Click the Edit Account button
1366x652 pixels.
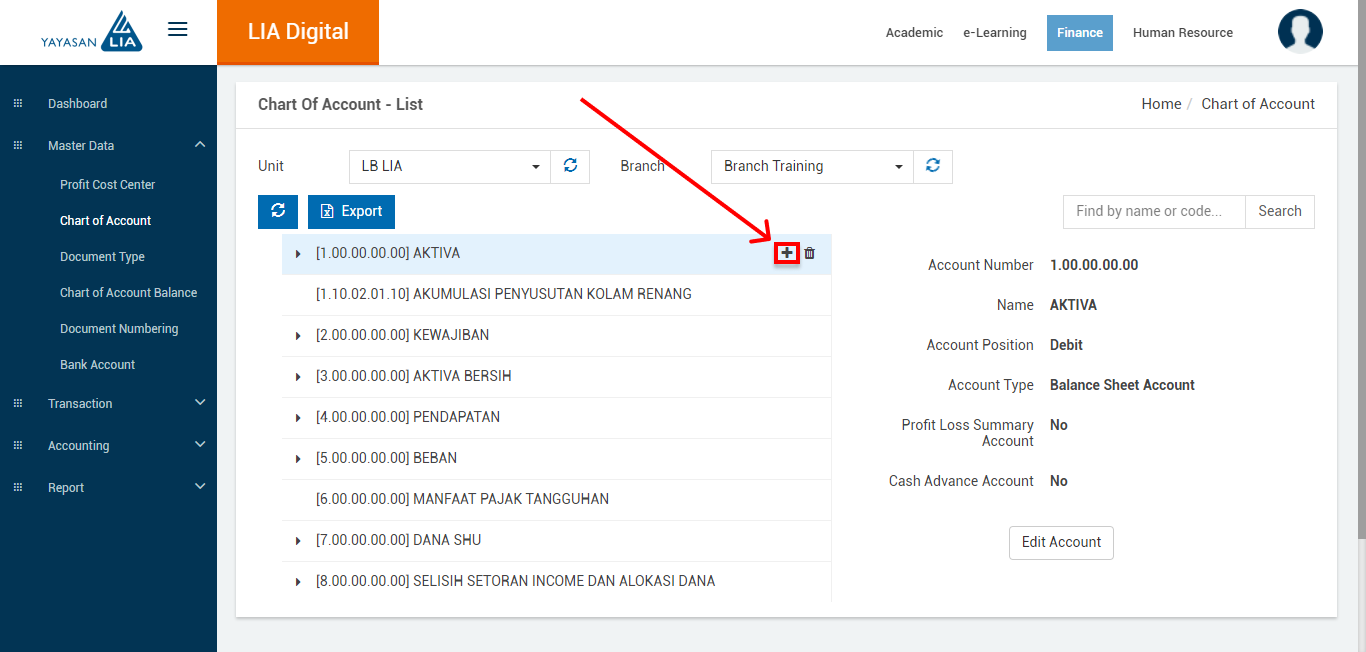(x=1061, y=542)
